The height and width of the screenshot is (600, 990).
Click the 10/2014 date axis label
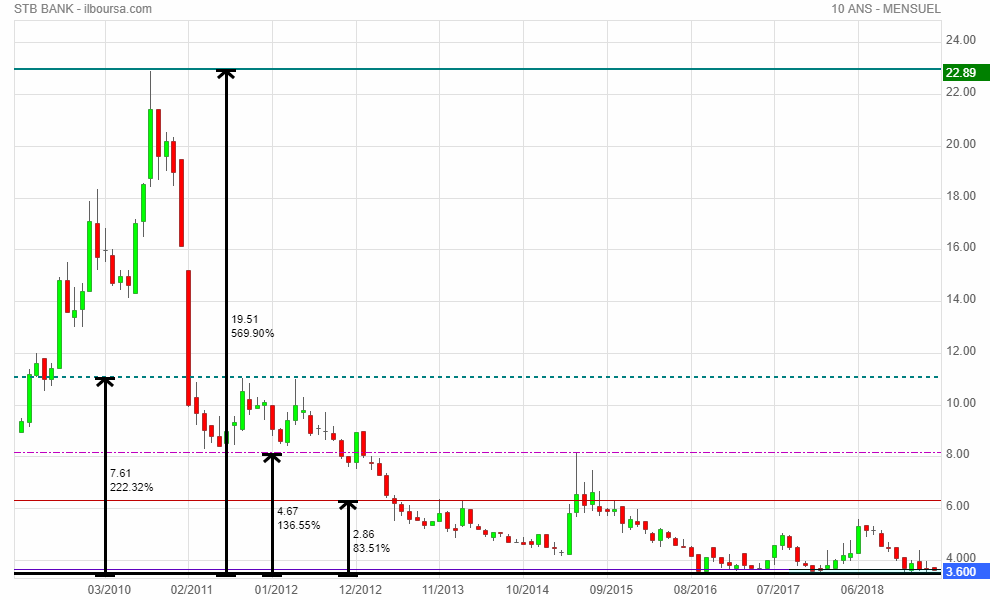(x=527, y=590)
